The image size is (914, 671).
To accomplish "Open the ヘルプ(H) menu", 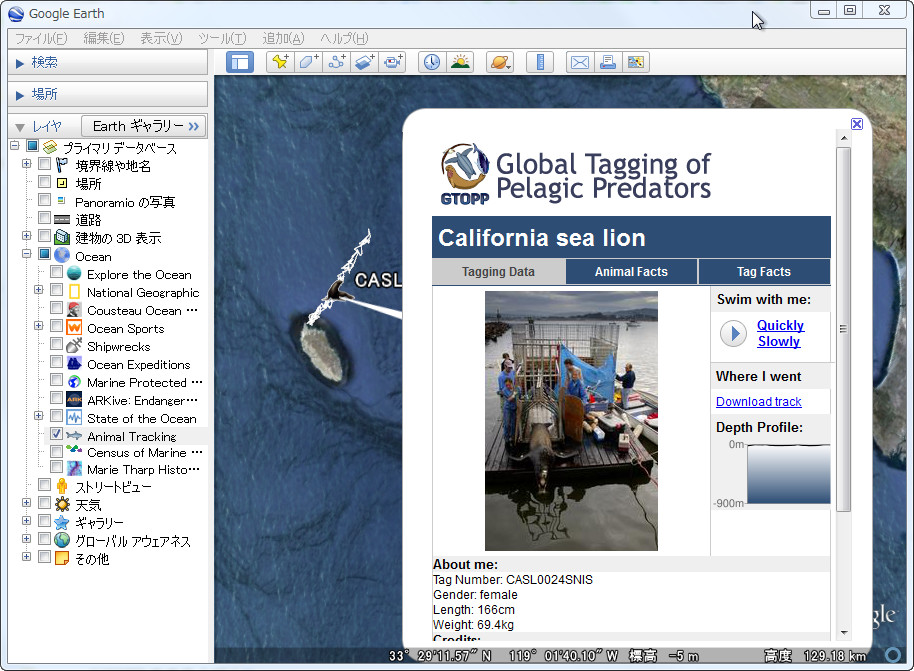I will [x=344, y=38].
